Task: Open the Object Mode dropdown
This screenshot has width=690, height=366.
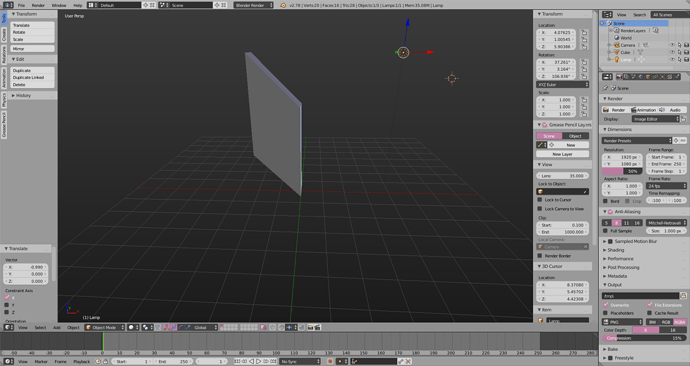Action: pos(105,327)
